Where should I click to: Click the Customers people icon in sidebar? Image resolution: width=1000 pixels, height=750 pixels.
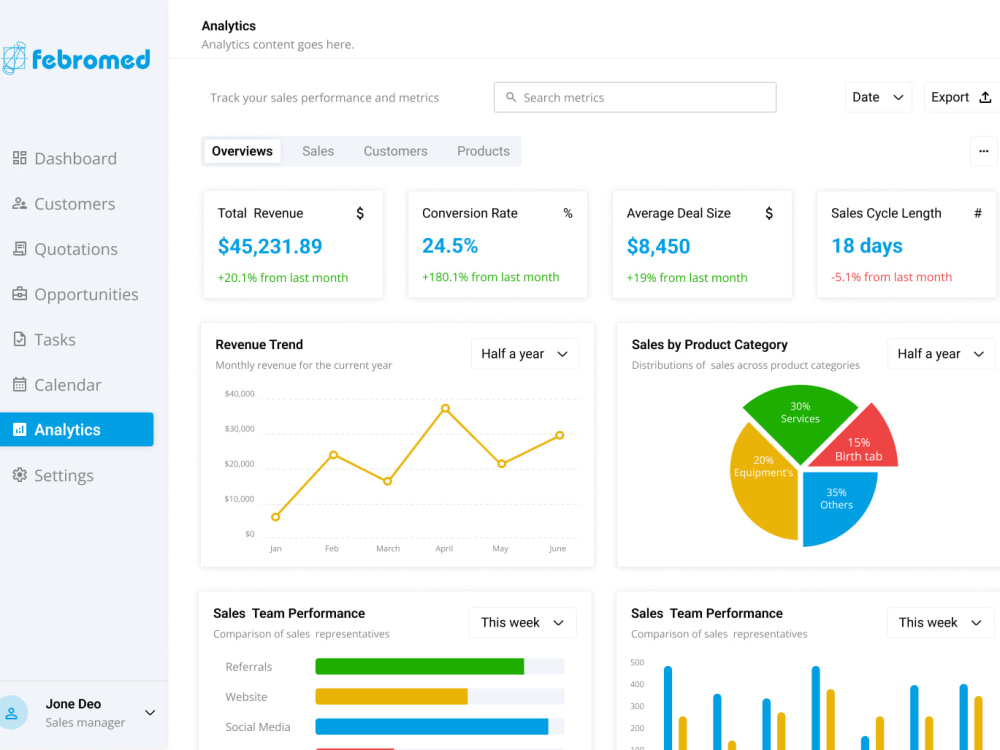20,203
